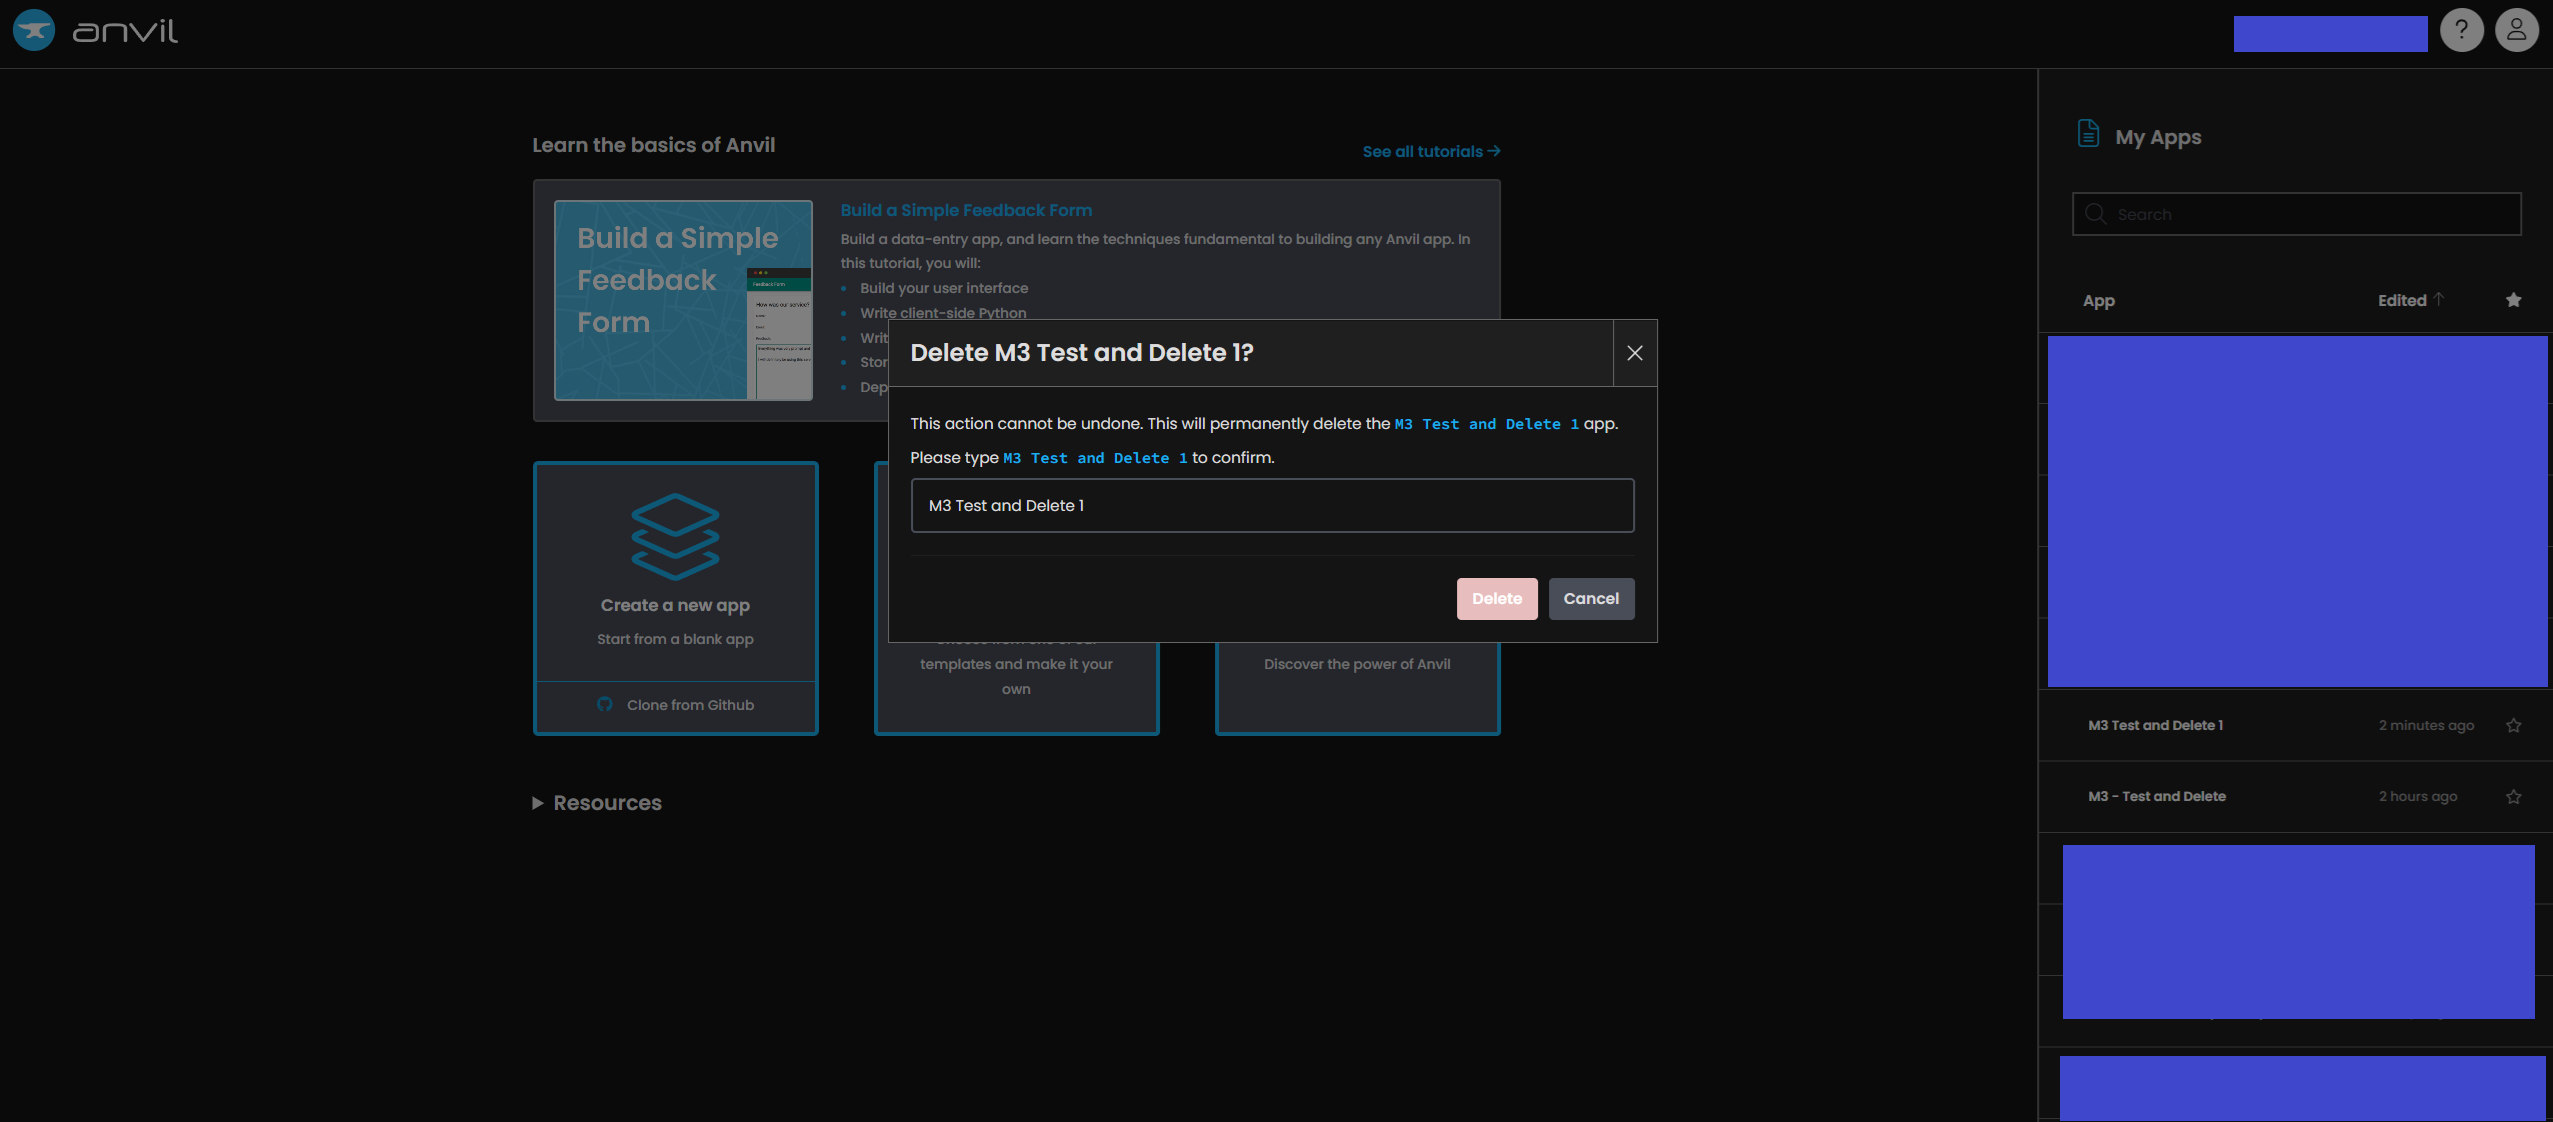Click My Apps panel heading
This screenshot has height=1122, width=2553.
2157,137
